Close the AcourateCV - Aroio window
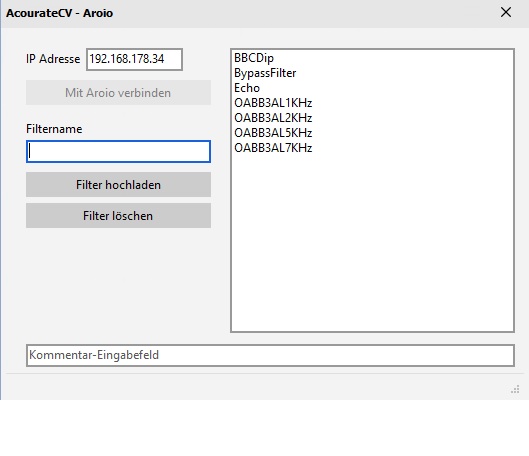 point(506,12)
